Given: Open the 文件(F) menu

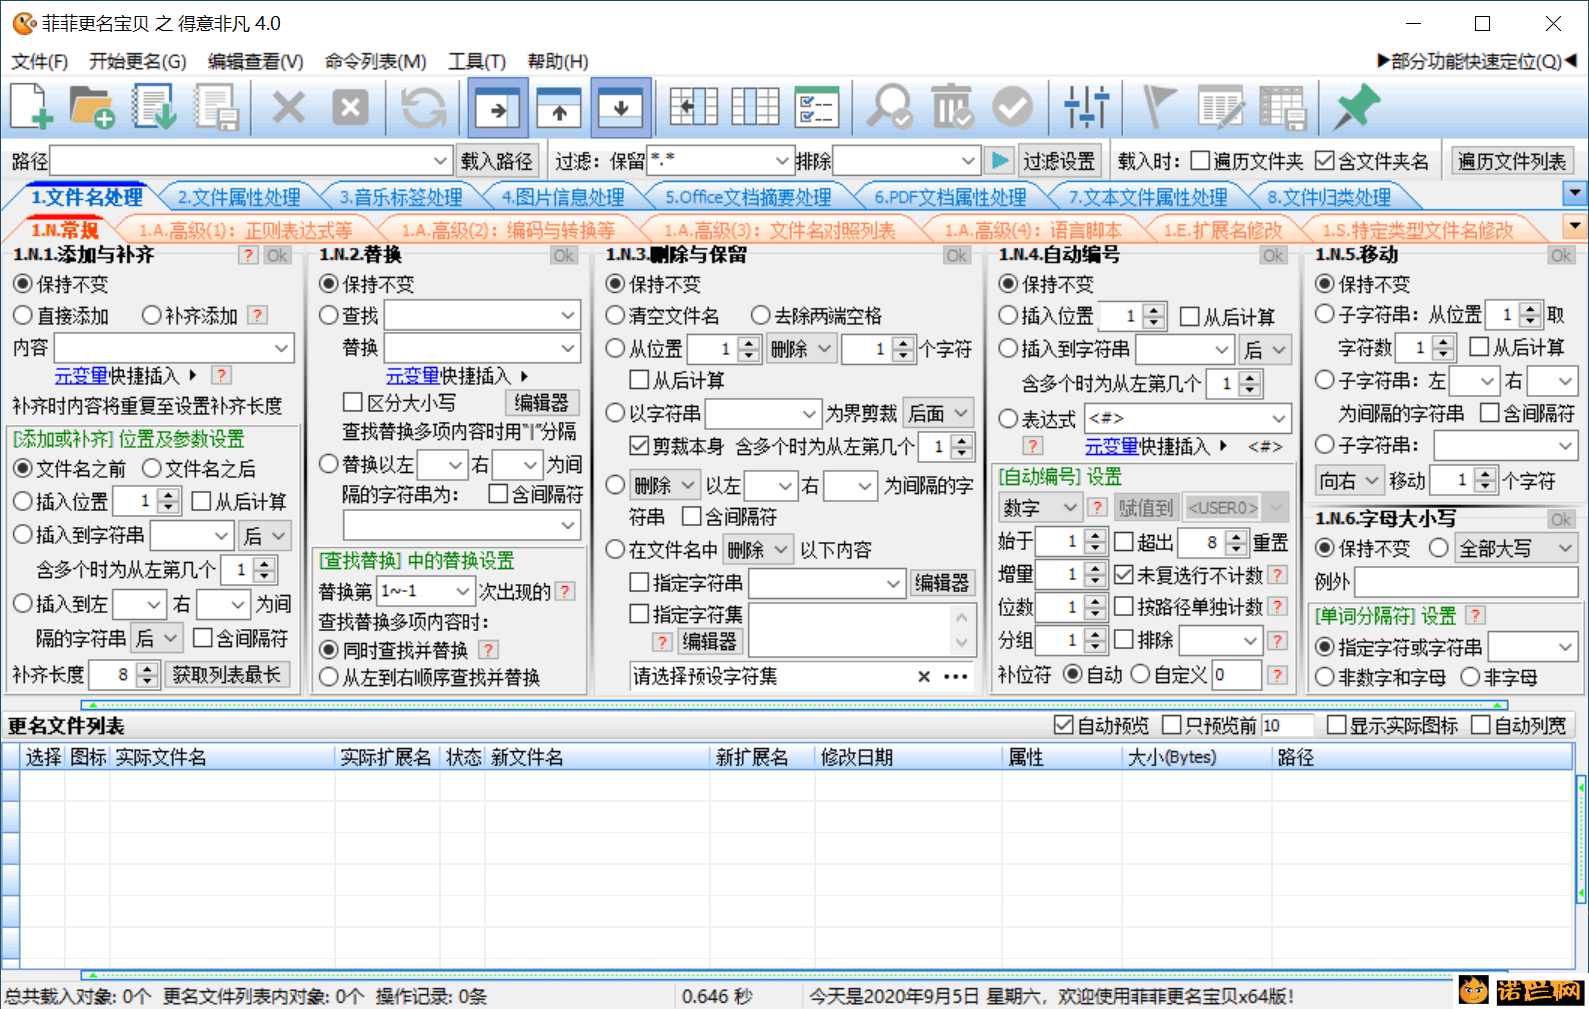Looking at the screenshot, I should click(x=40, y=61).
